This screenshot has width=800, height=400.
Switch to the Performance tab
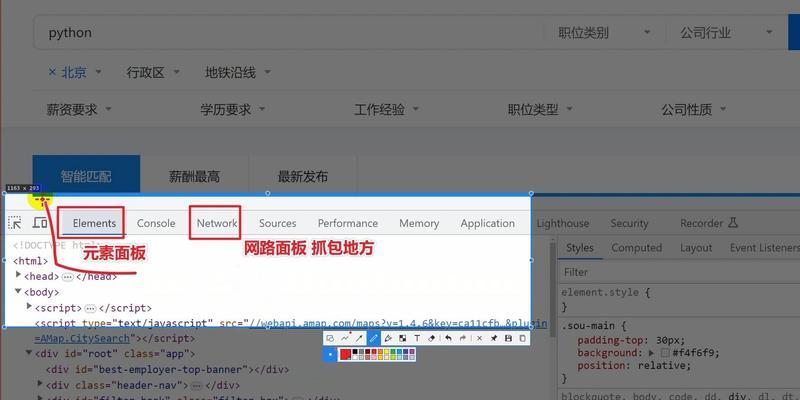[348, 223]
